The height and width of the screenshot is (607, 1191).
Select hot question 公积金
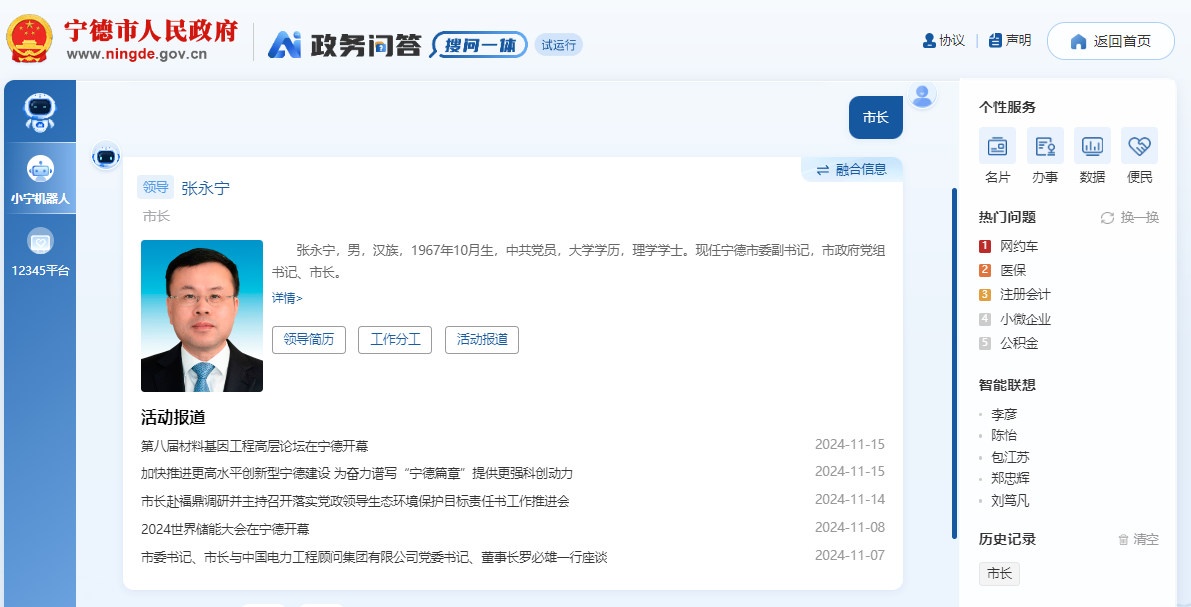tap(1019, 343)
